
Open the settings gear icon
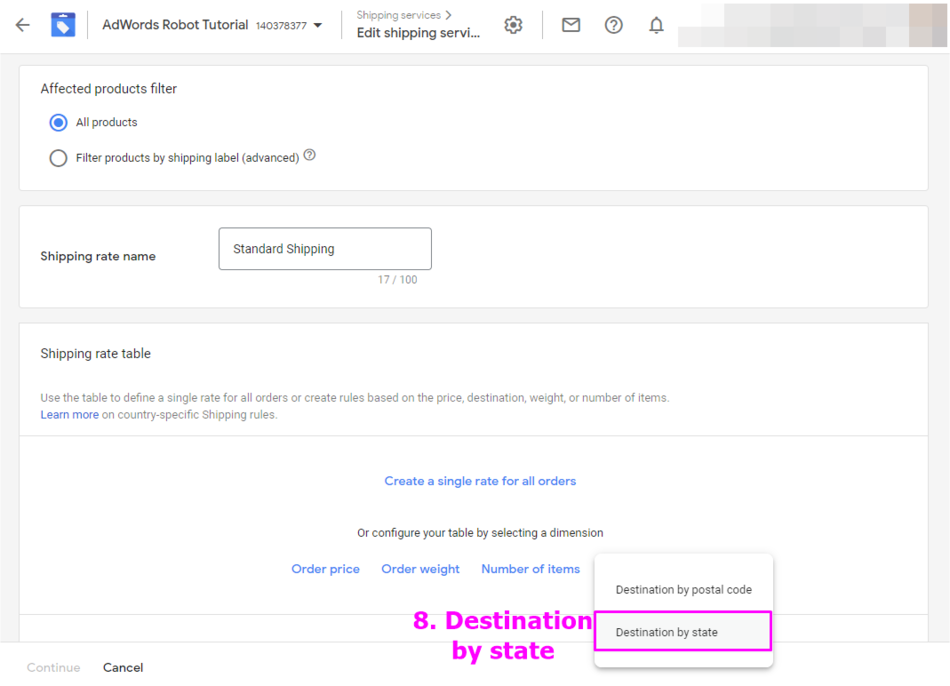513,25
